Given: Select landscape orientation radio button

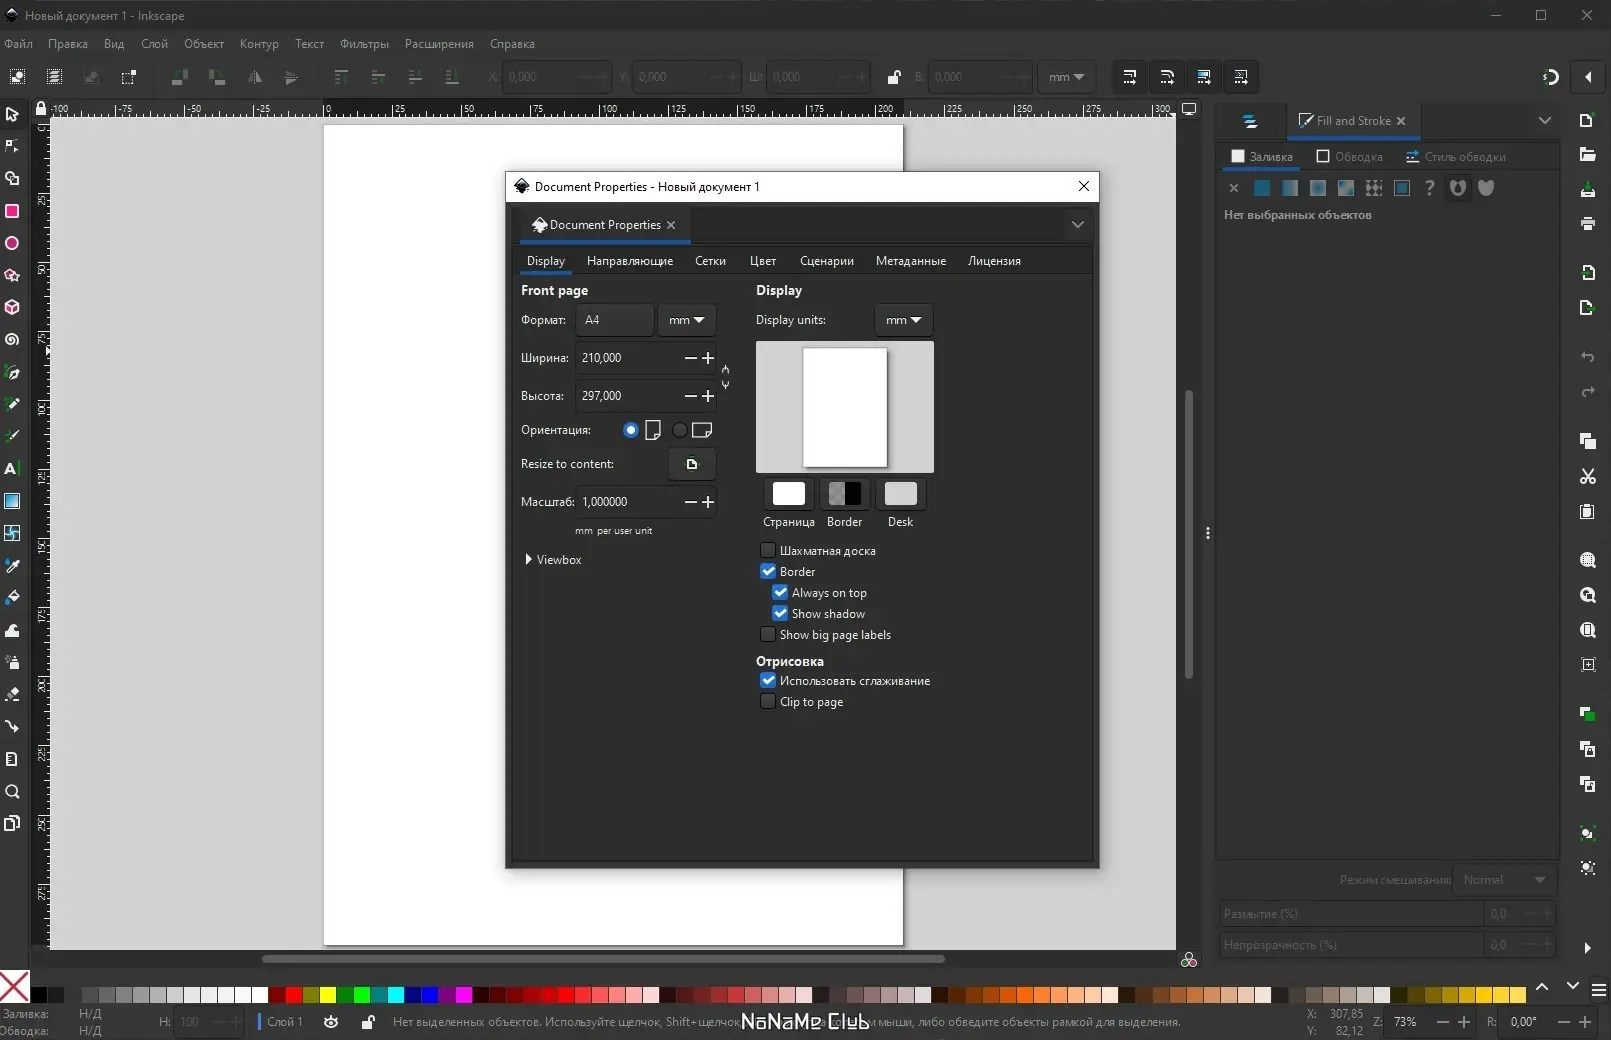Looking at the screenshot, I should click(x=680, y=430).
